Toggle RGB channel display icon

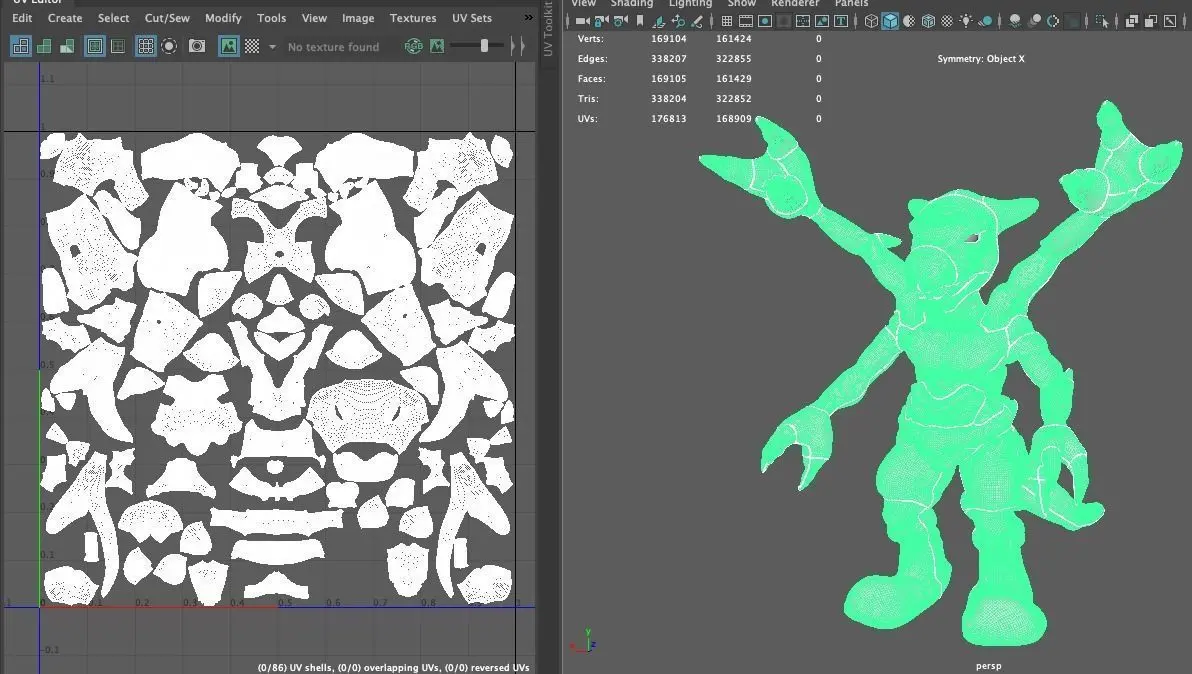coord(414,46)
